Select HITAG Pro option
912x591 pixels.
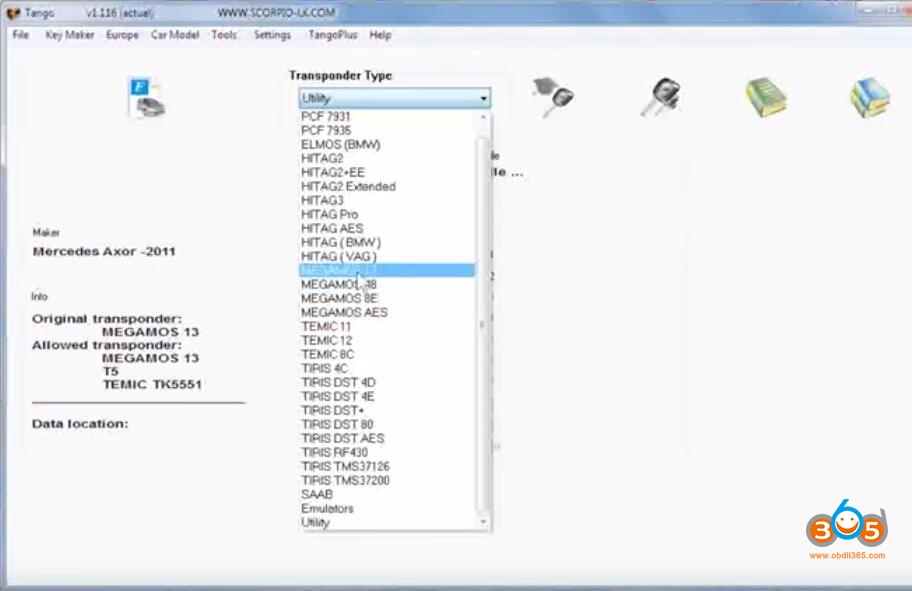[388, 214]
